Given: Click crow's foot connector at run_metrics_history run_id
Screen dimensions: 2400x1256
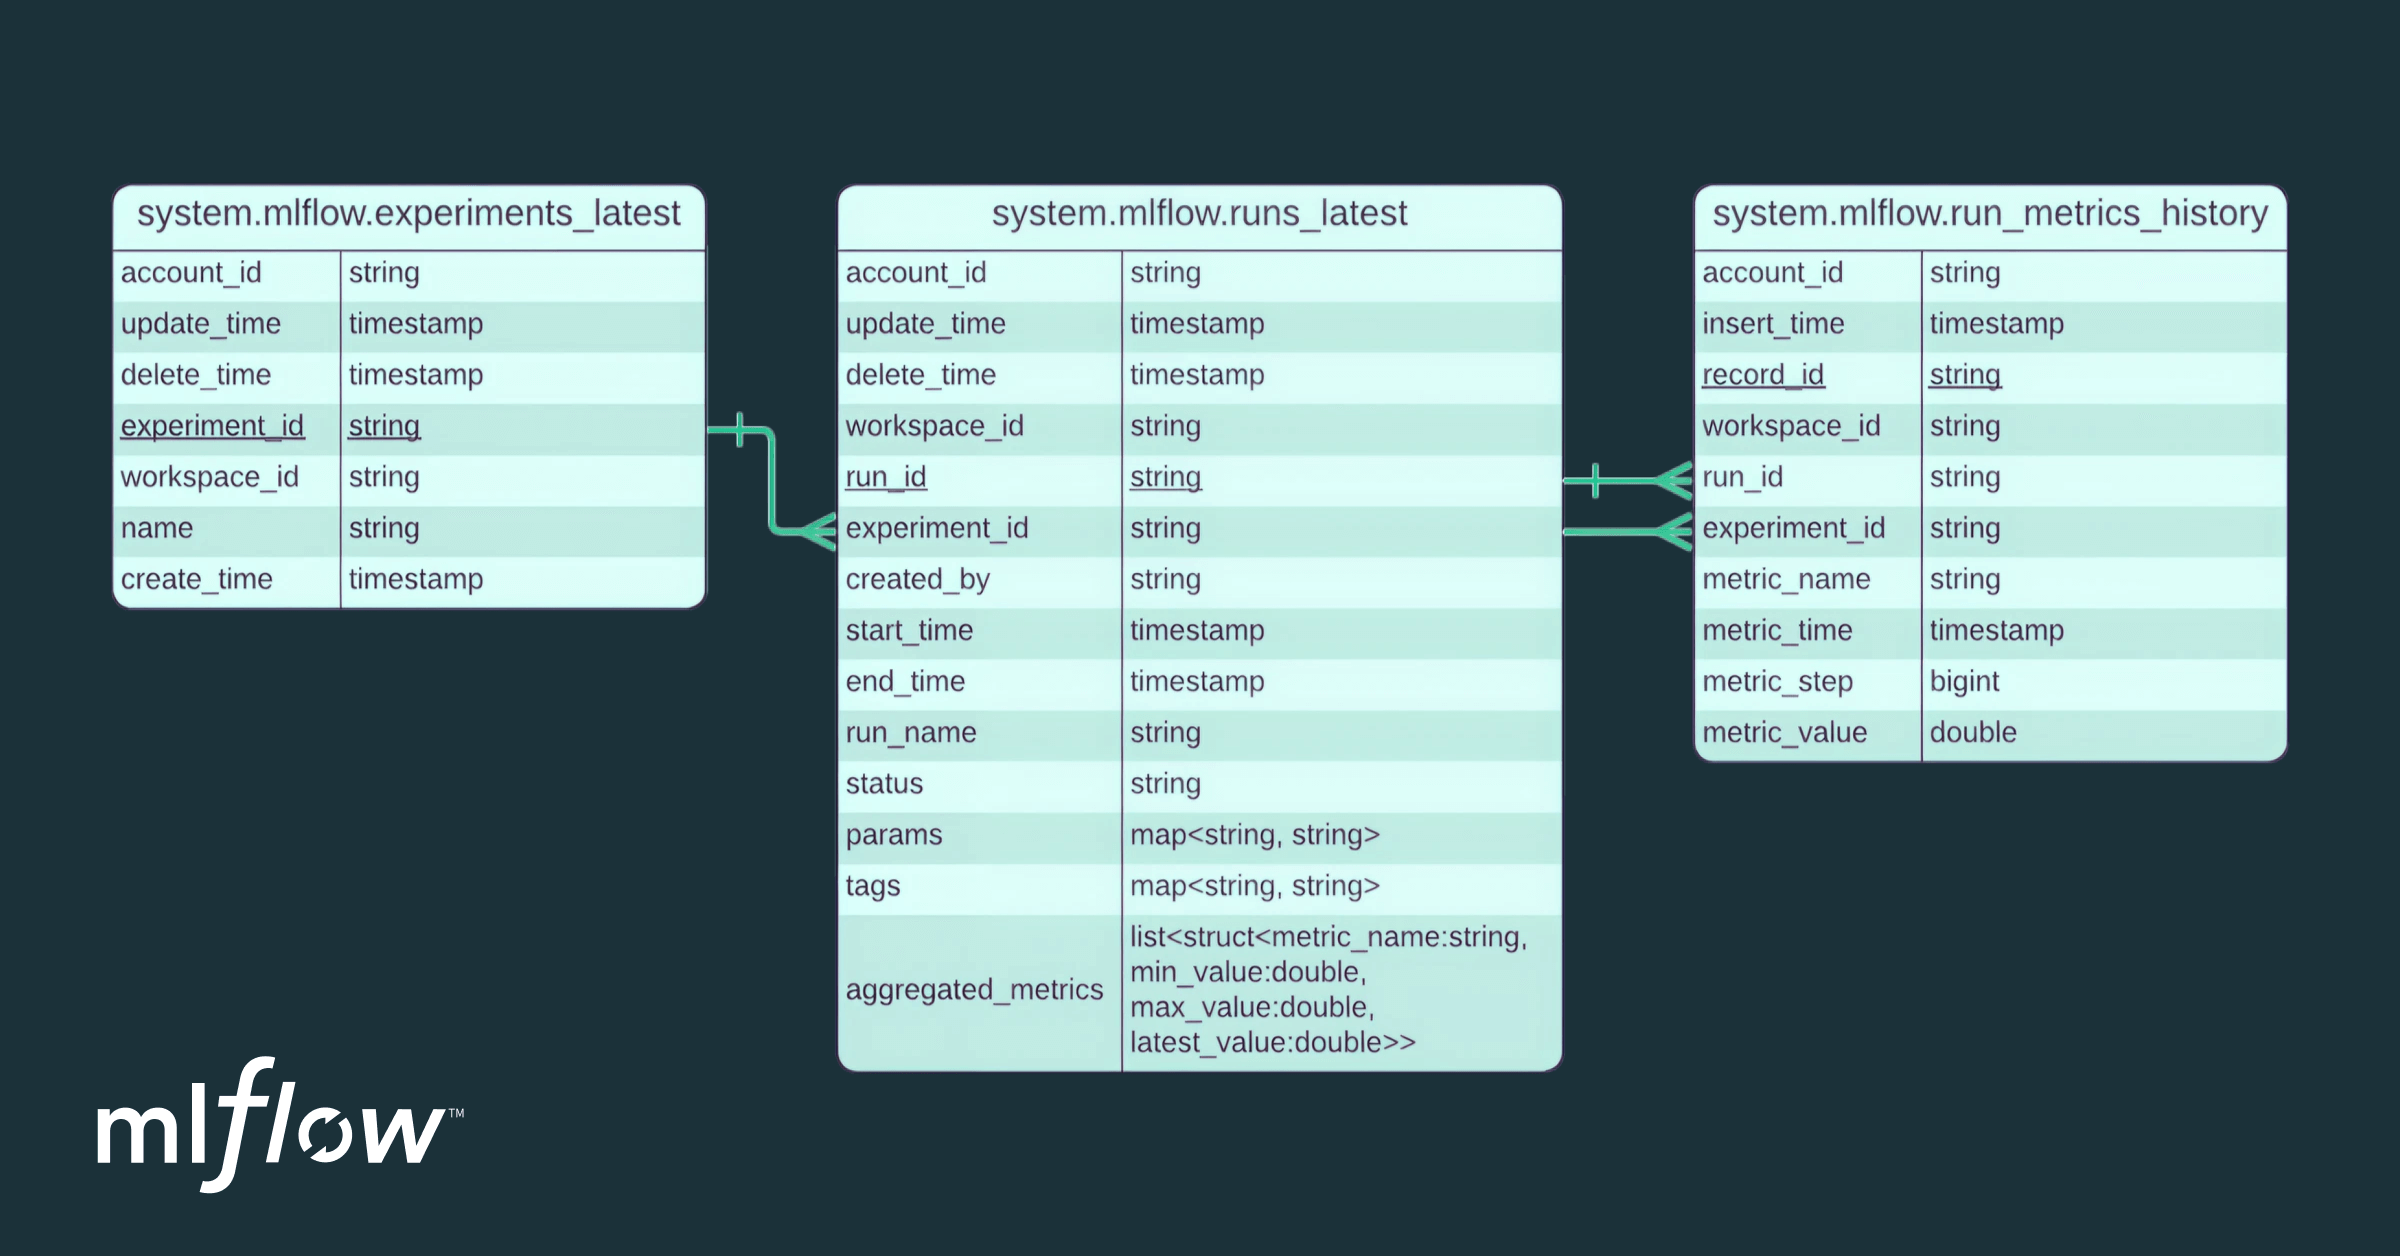Looking at the screenshot, I should pos(1672,480).
